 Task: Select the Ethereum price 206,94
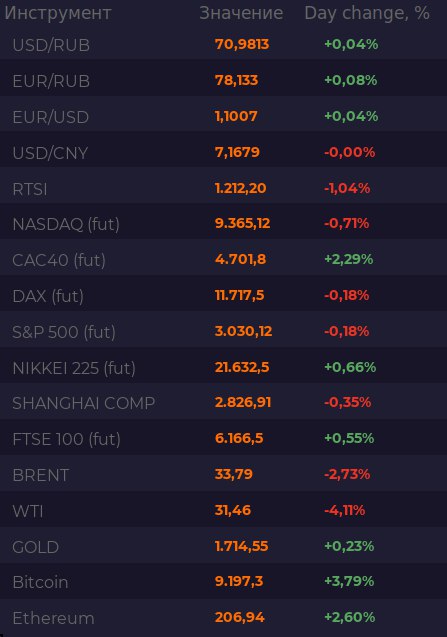tap(240, 618)
